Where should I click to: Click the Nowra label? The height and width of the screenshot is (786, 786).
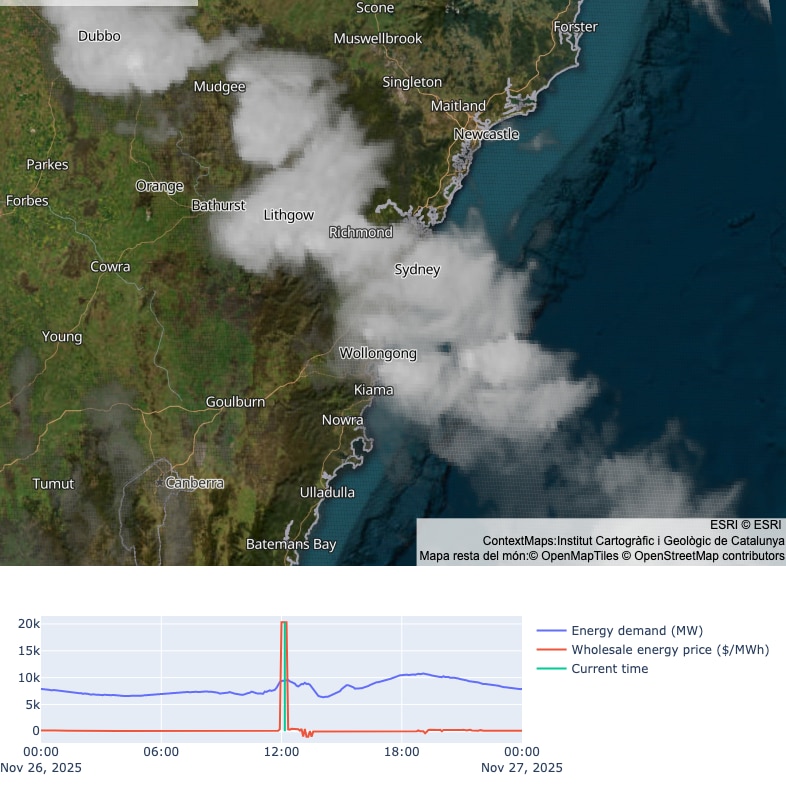(x=342, y=420)
